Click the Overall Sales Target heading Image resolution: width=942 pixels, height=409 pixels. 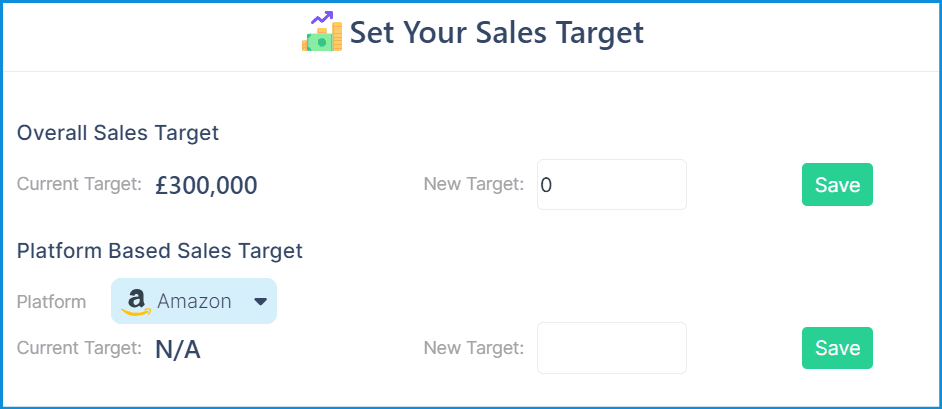click(x=118, y=133)
